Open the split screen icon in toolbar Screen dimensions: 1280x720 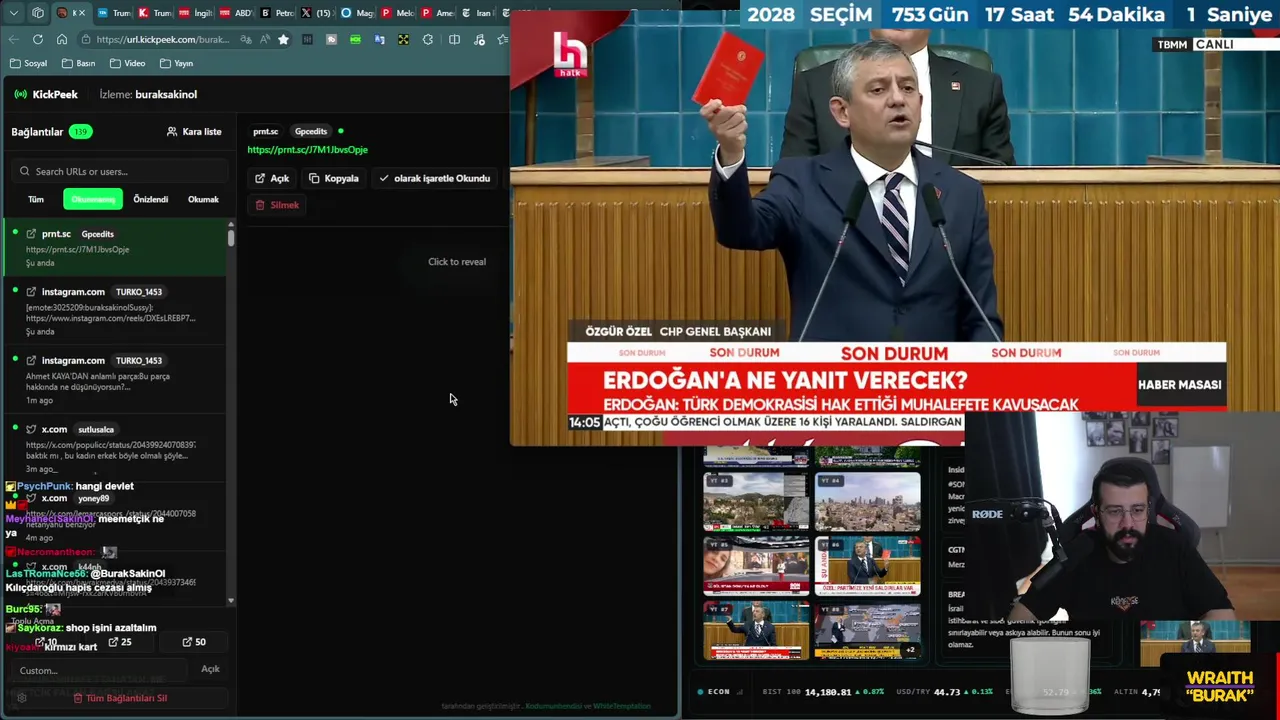pyautogui.click(x=454, y=39)
